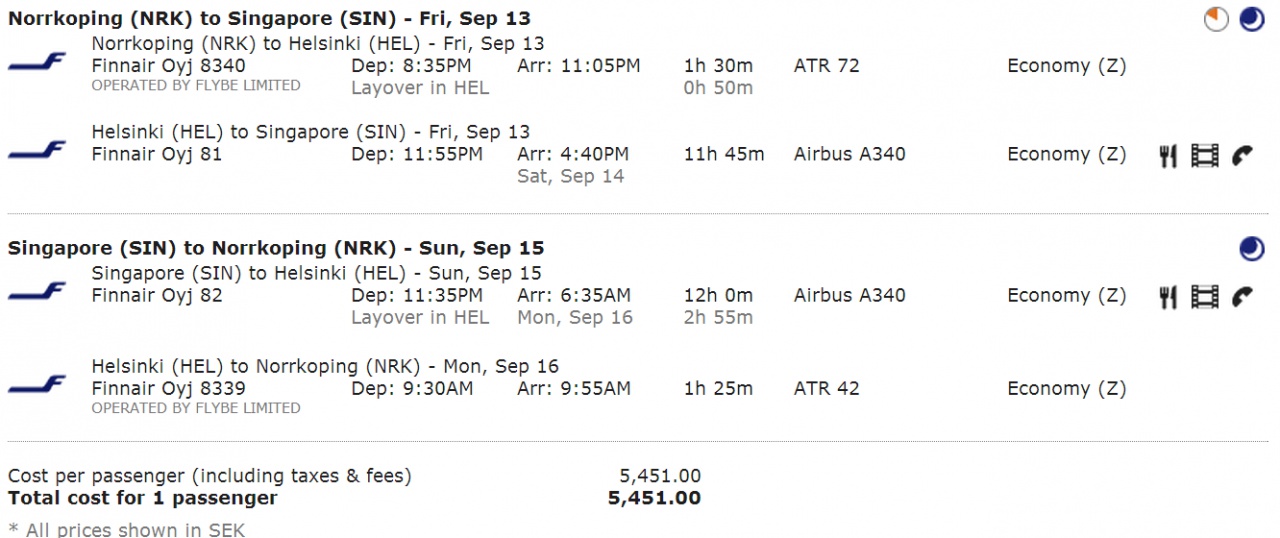Click the 'All prices shown in SEK' note
Screen dimensions: 1280x538
click(x=126, y=529)
